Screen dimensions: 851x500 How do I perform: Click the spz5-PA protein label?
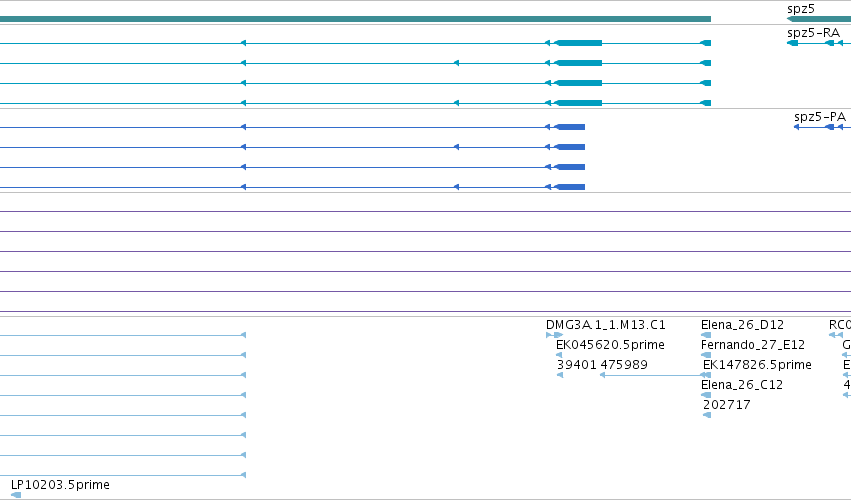[x=820, y=117]
